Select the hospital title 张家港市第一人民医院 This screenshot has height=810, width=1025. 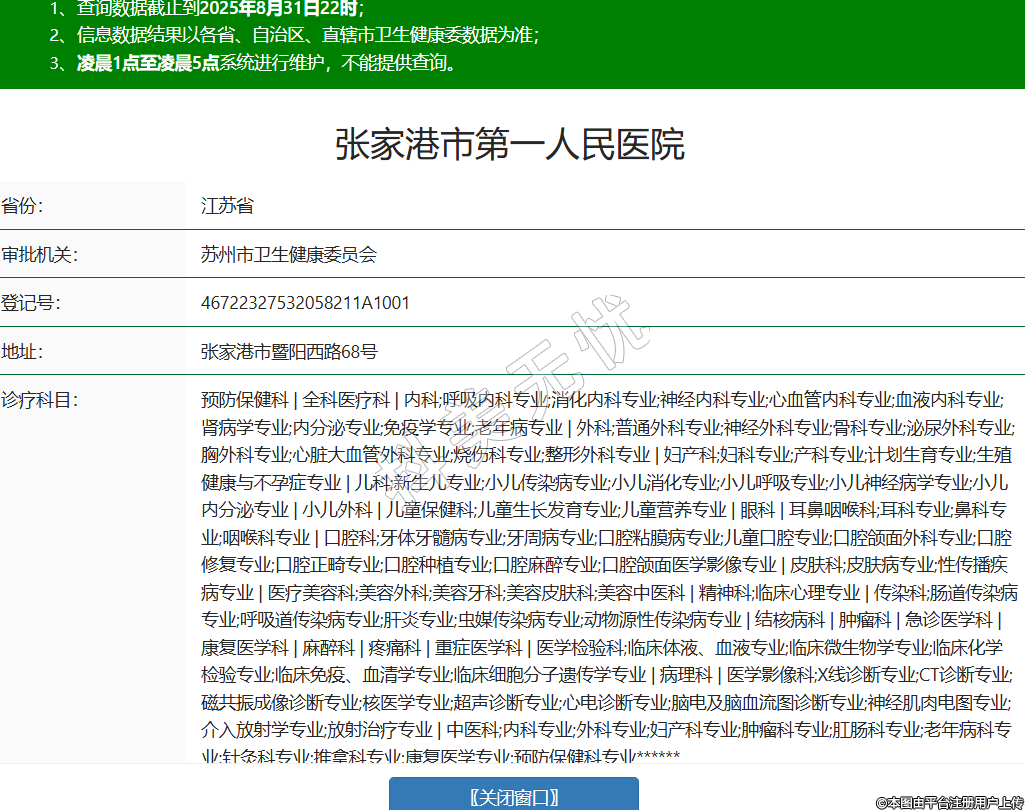tap(509, 145)
